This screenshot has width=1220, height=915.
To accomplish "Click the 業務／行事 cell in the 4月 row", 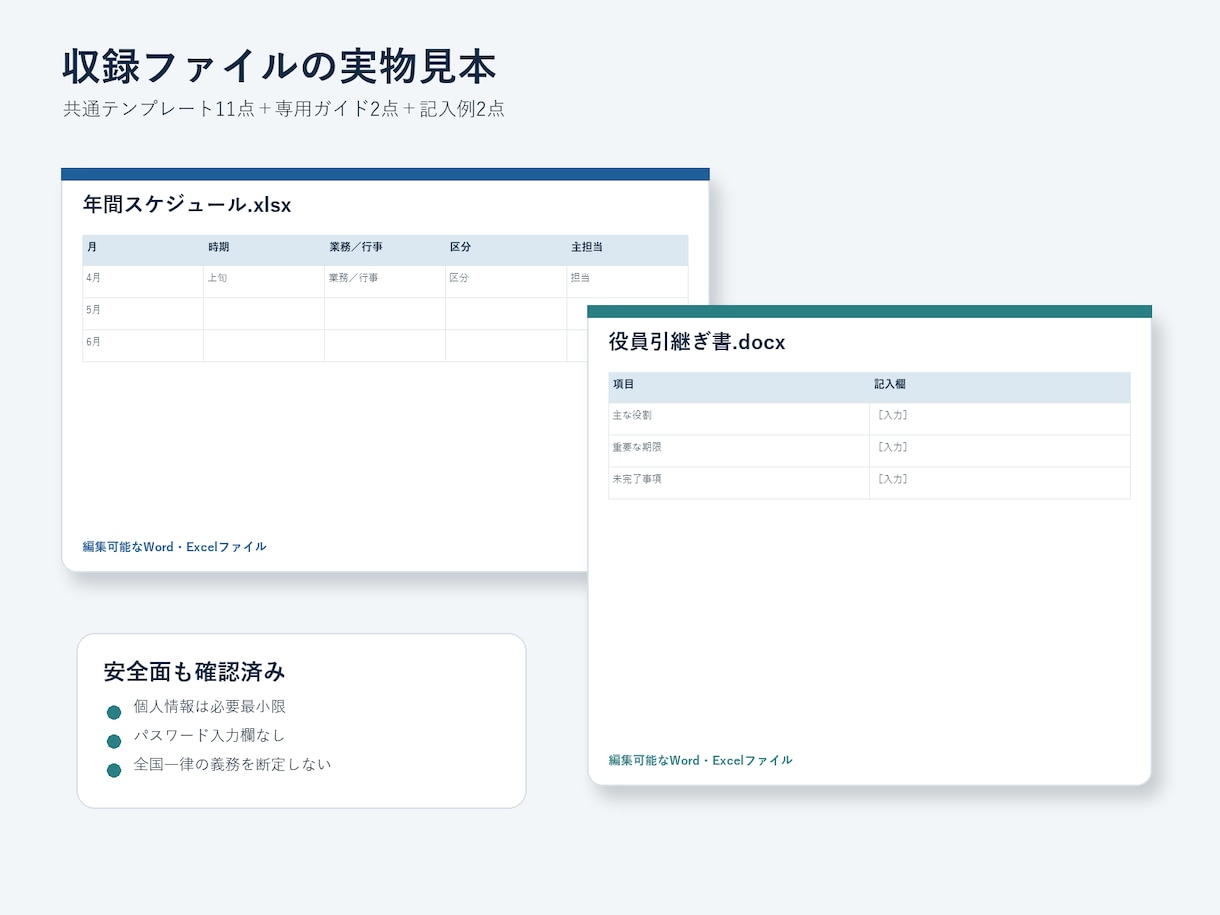I will pyautogui.click(x=385, y=282).
